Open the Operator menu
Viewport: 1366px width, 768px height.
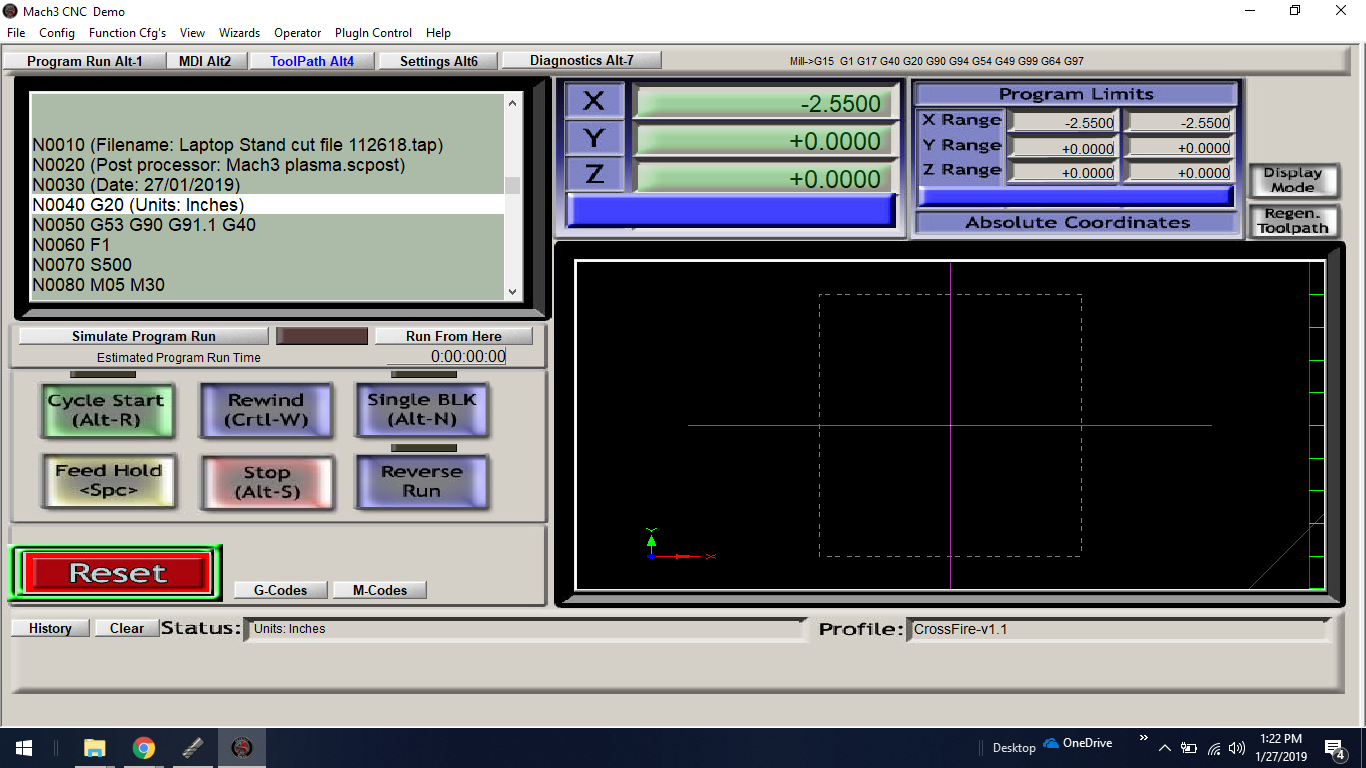click(x=298, y=33)
